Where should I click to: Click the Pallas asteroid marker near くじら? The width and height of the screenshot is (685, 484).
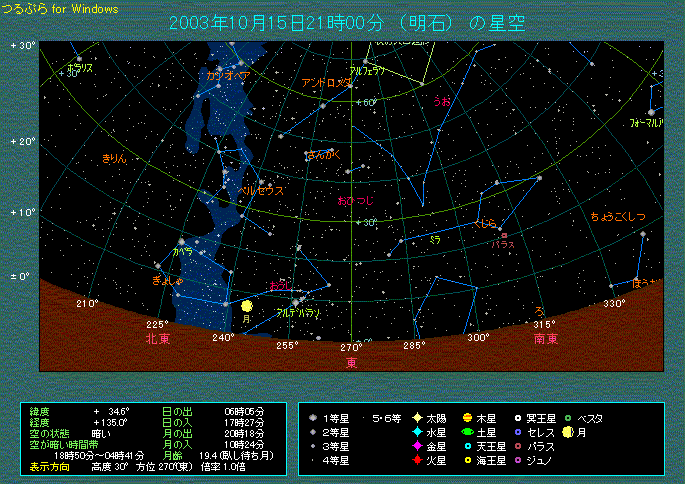[x=504, y=235]
